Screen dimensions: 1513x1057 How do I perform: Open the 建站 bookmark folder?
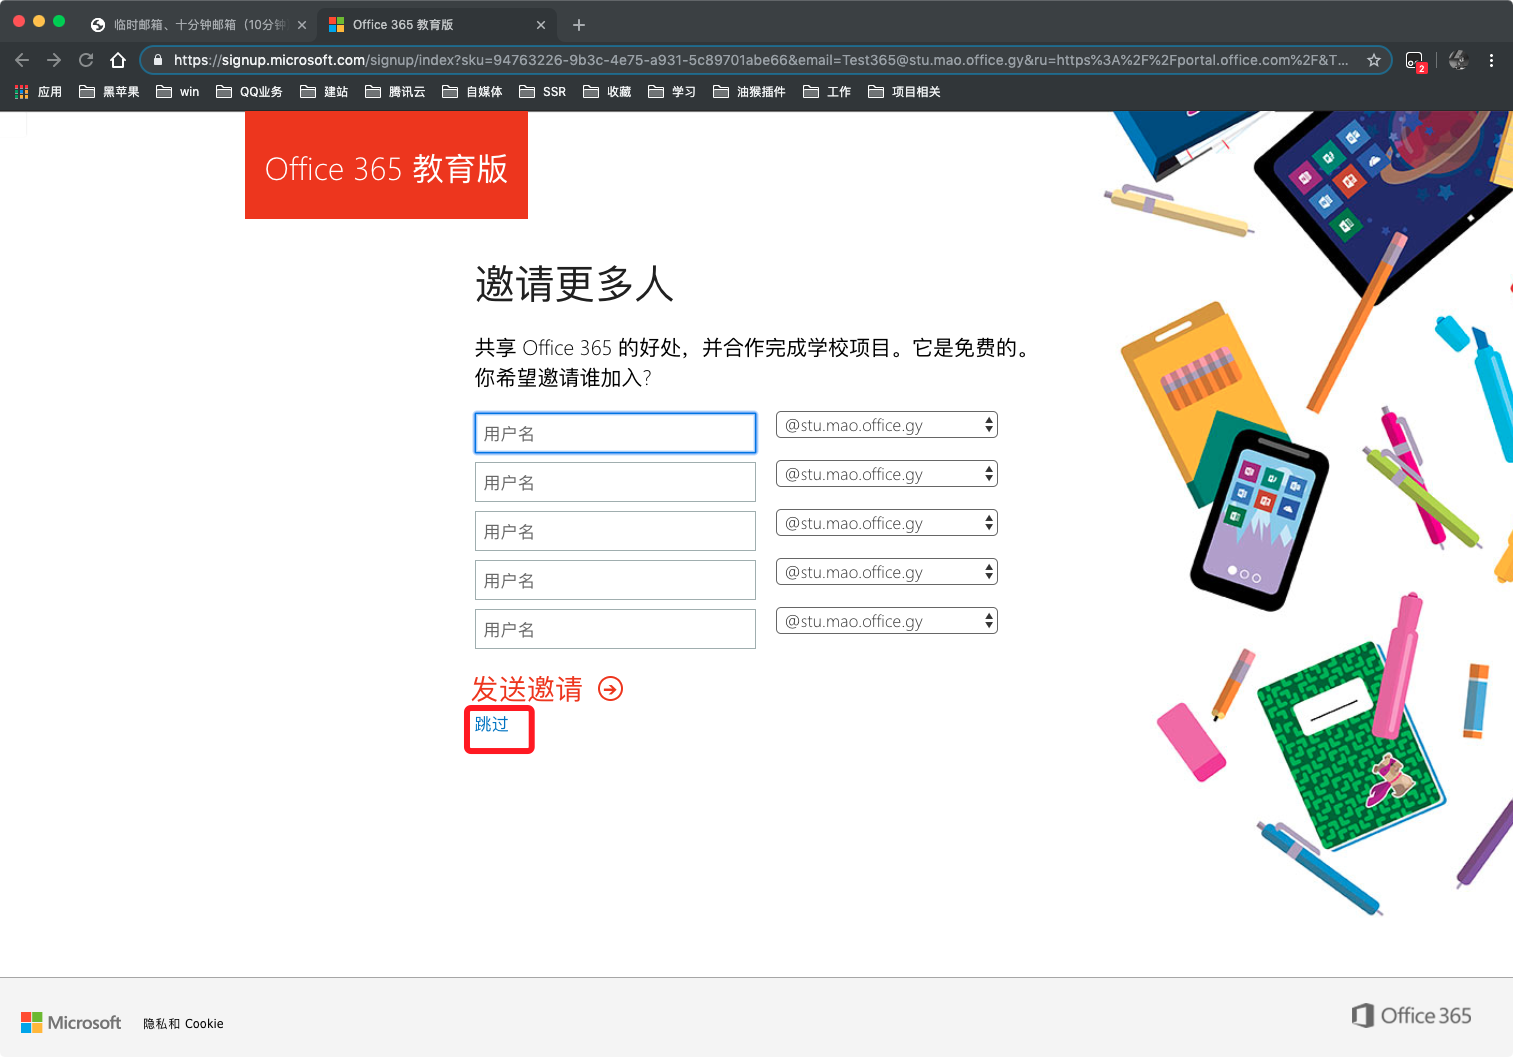(324, 92)
